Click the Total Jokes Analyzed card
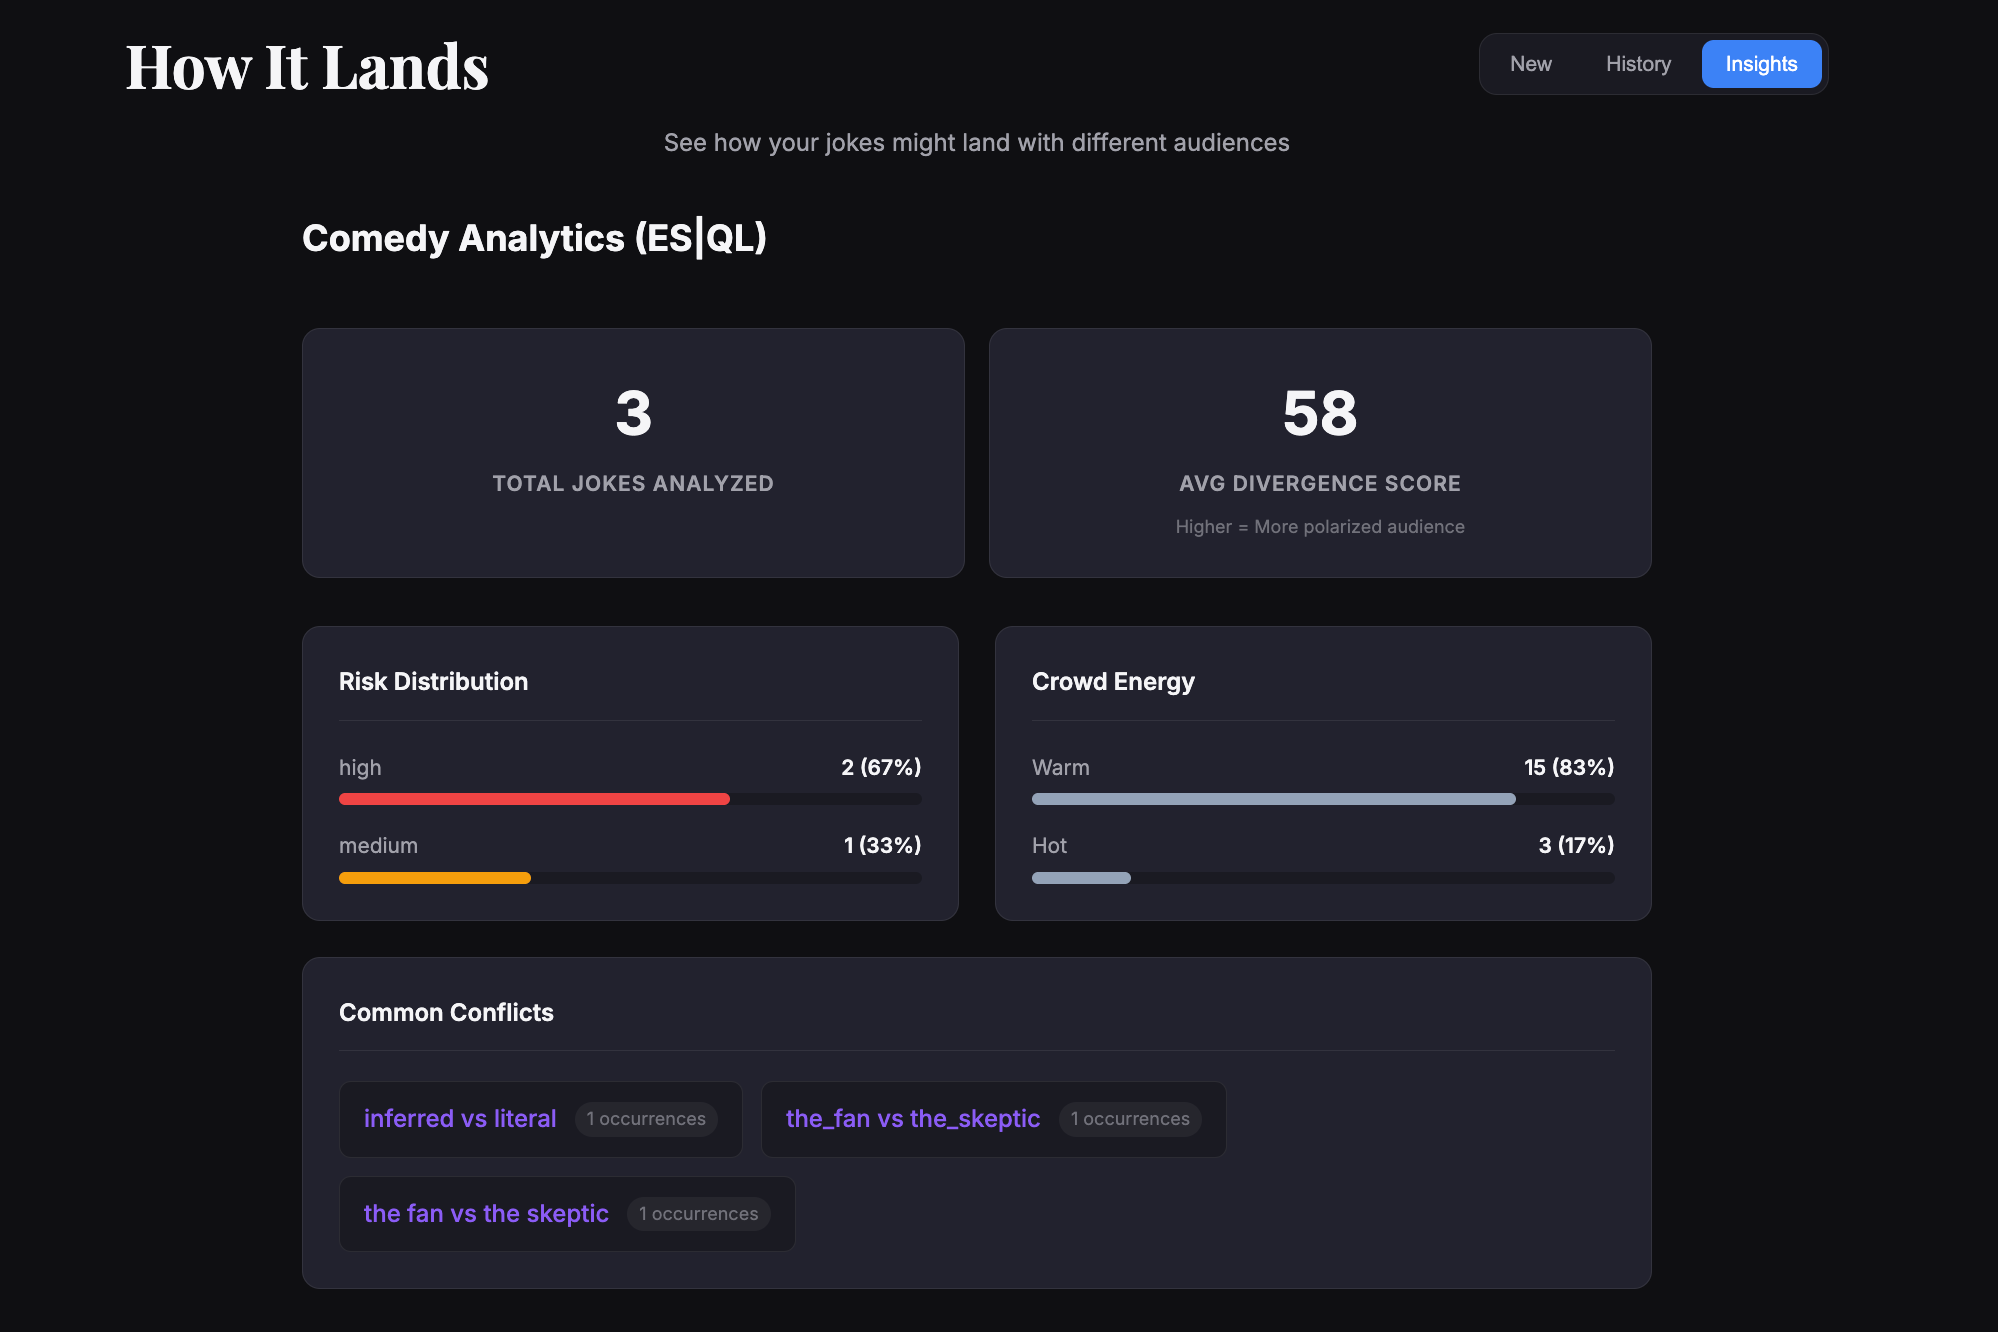Screen dimensions: 1998x1332 (x=633, y=452)
